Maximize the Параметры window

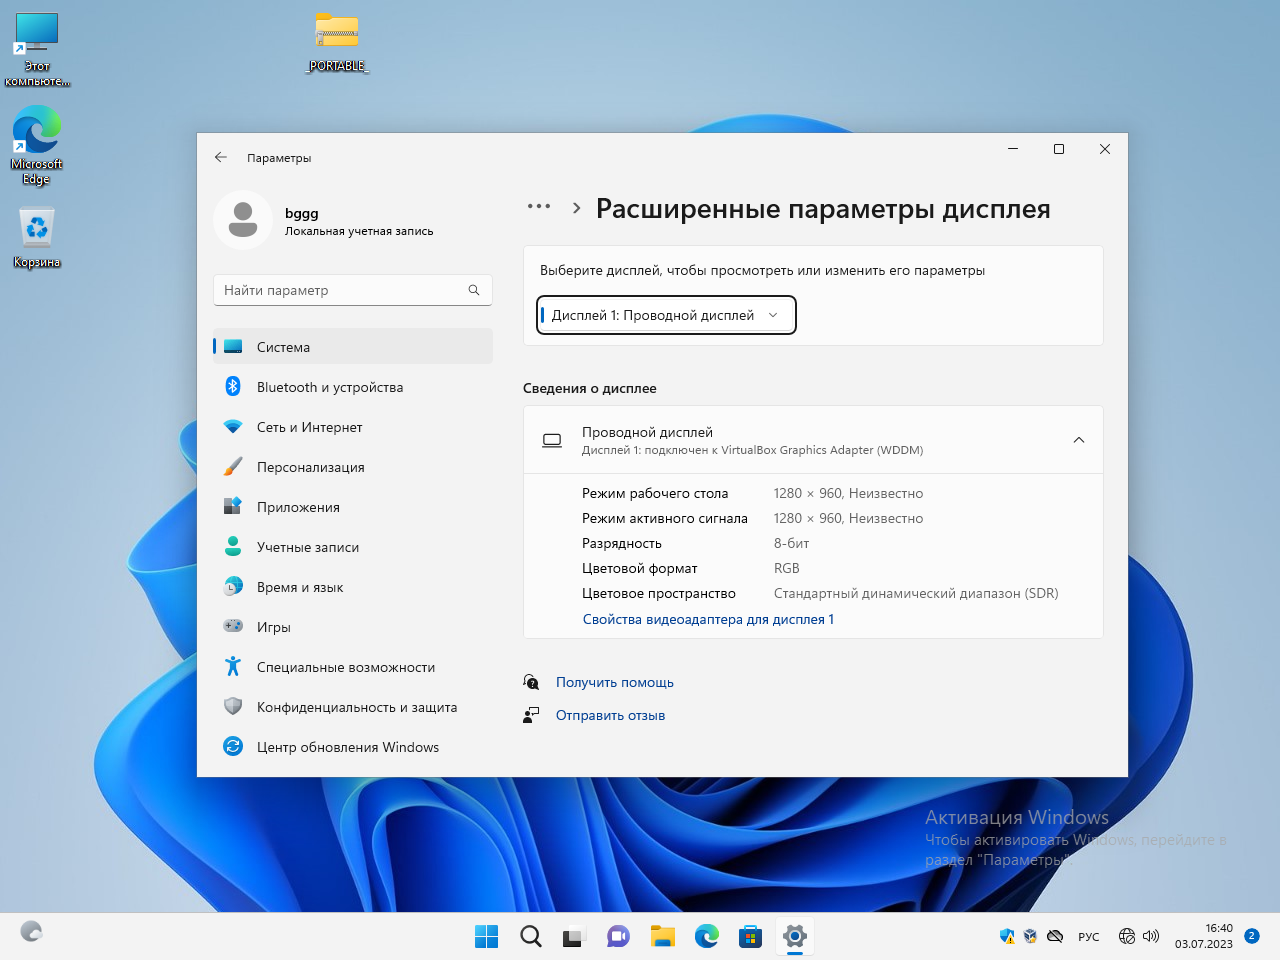[1059, 149]
